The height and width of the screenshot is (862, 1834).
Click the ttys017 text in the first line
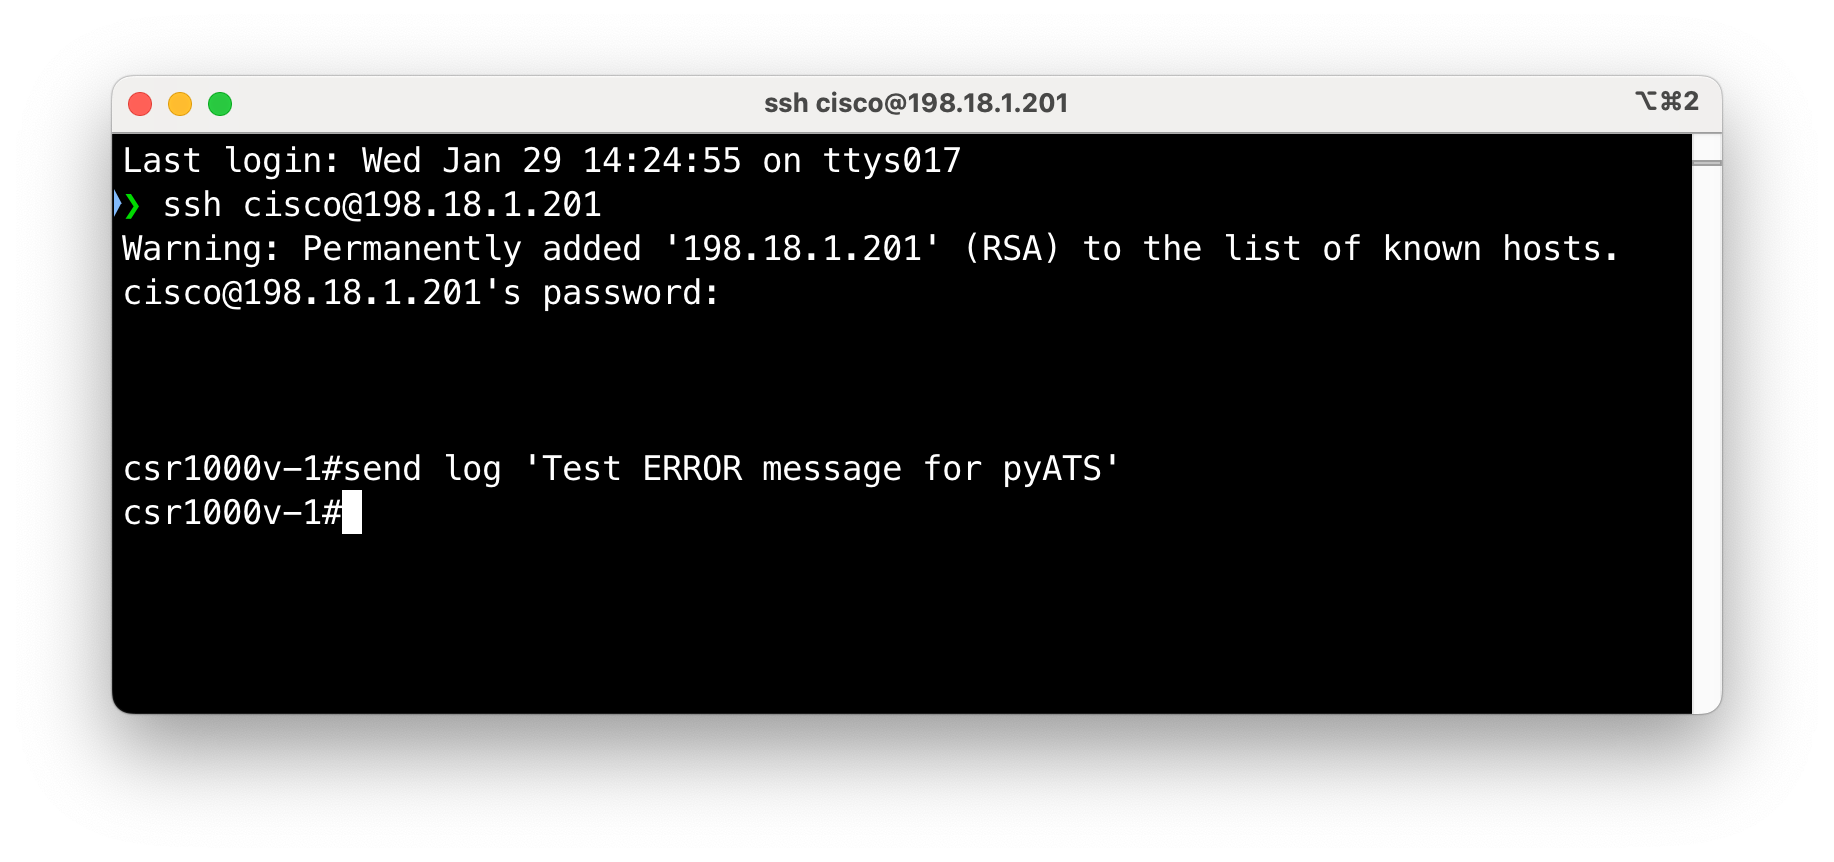click(892, 161)
